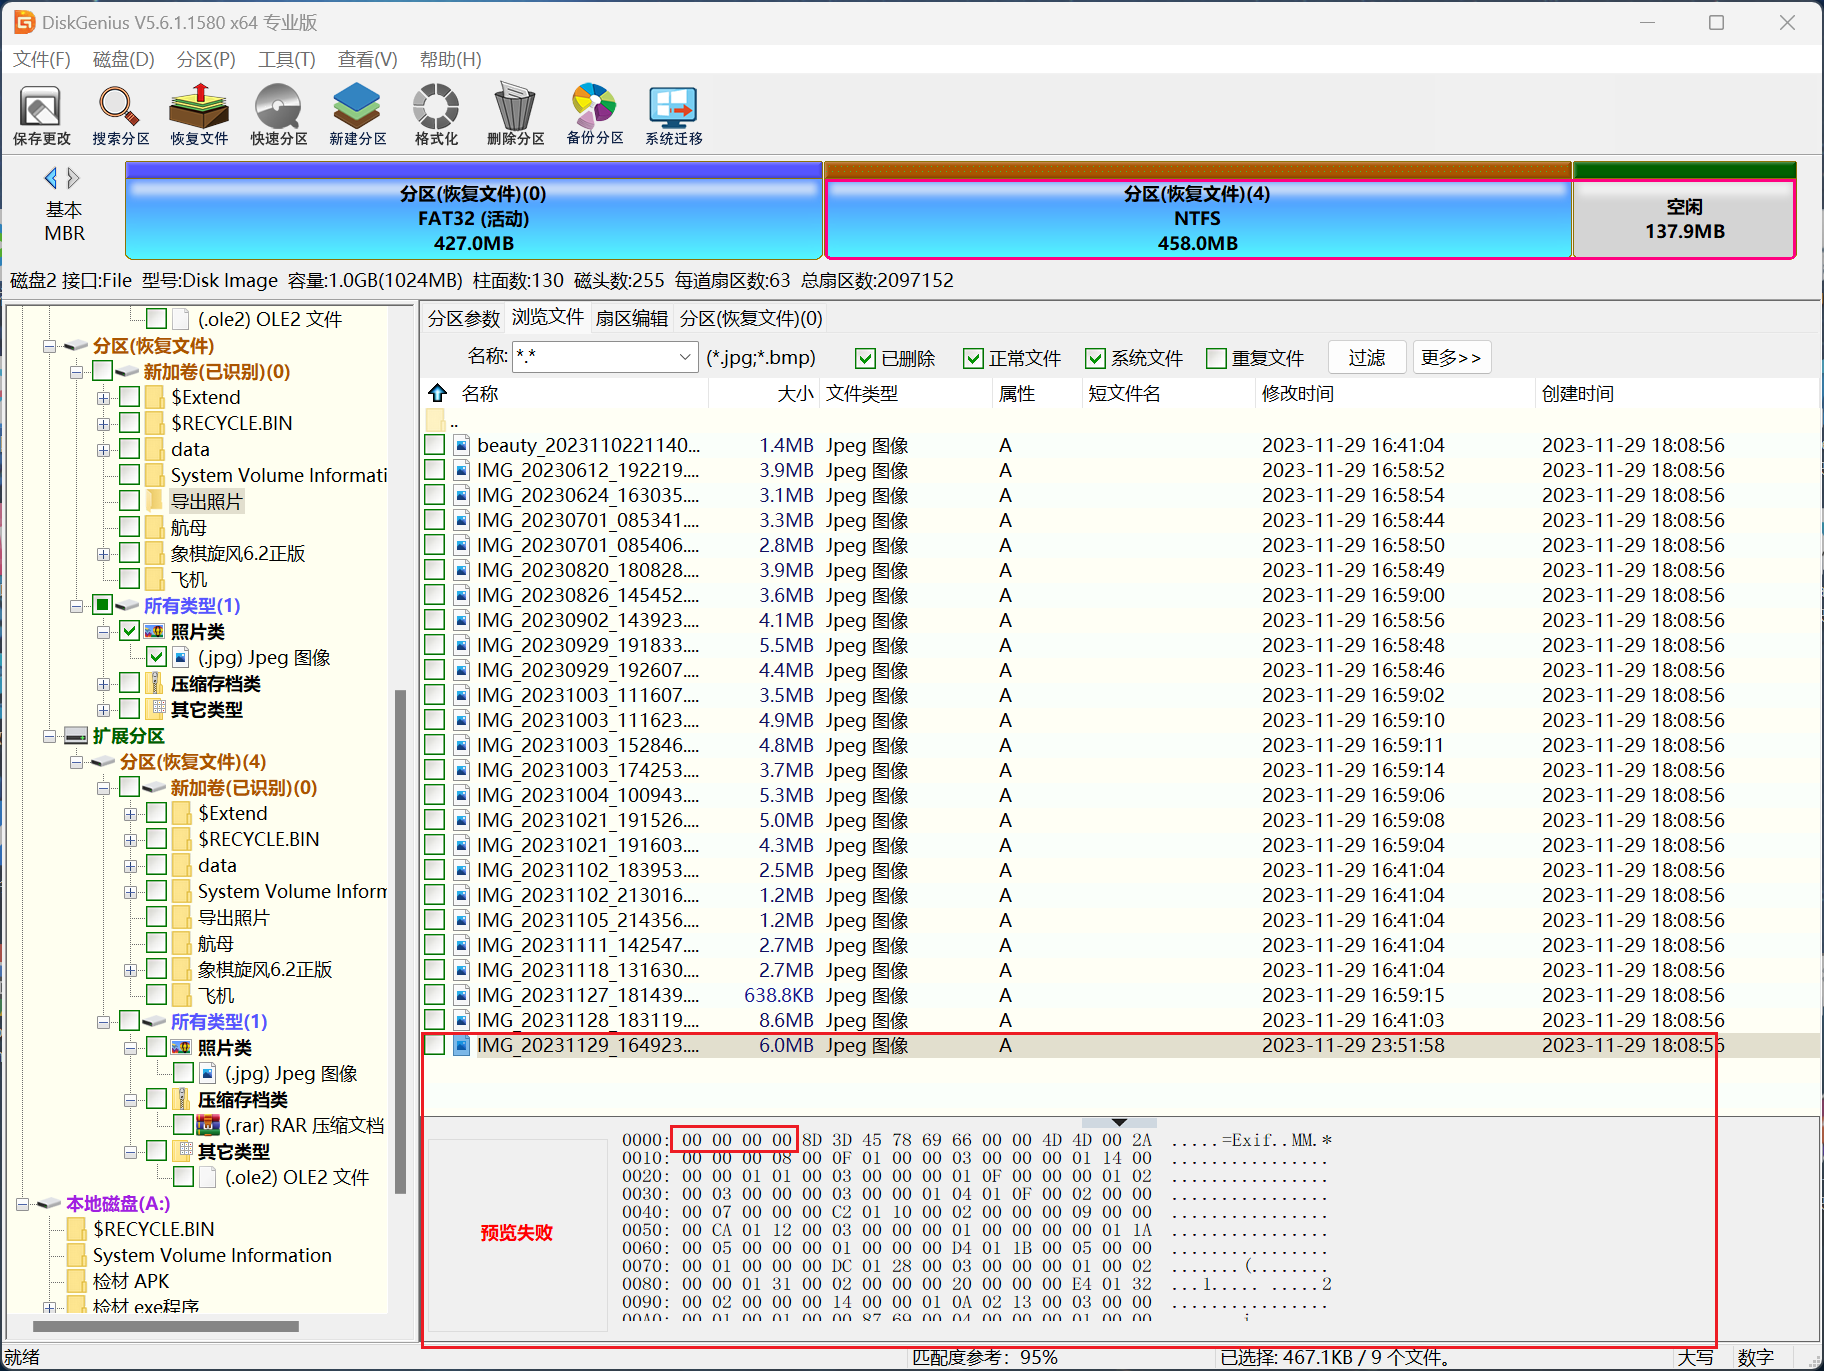The image size is (1824, 1371).
Task: Click the up-folder arrow beside 名称 header
Action: click(437, 393)
